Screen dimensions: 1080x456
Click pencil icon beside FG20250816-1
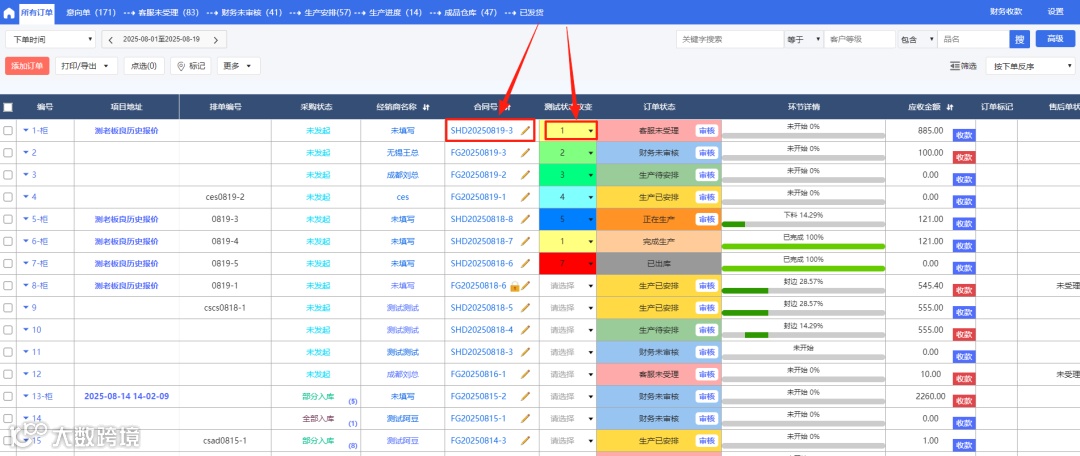pyautogui.click(x=526, y=374)
